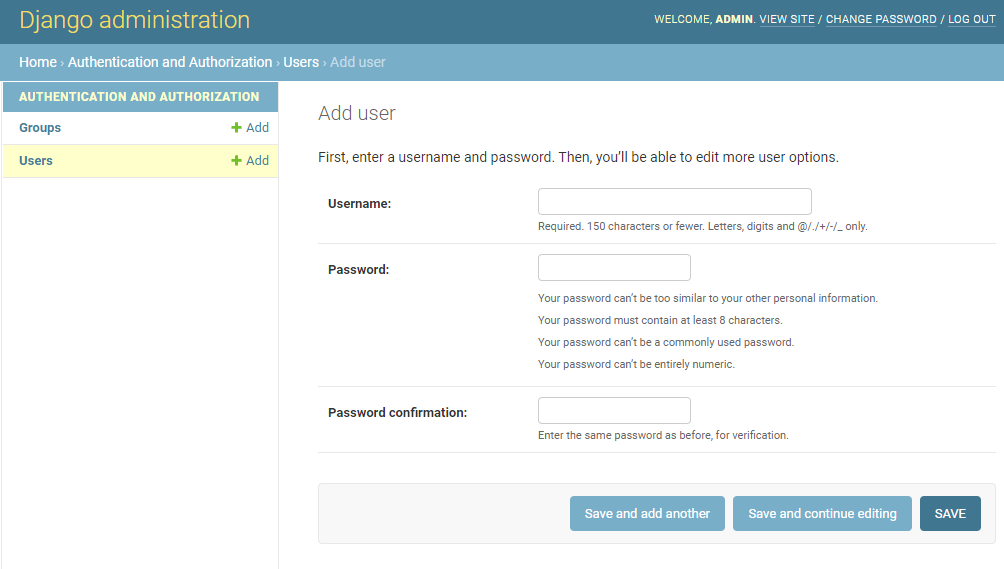This screenshot has height=569, width=1004.
Task: Click the 'commonly used password' hint
Action: (666, 342)
